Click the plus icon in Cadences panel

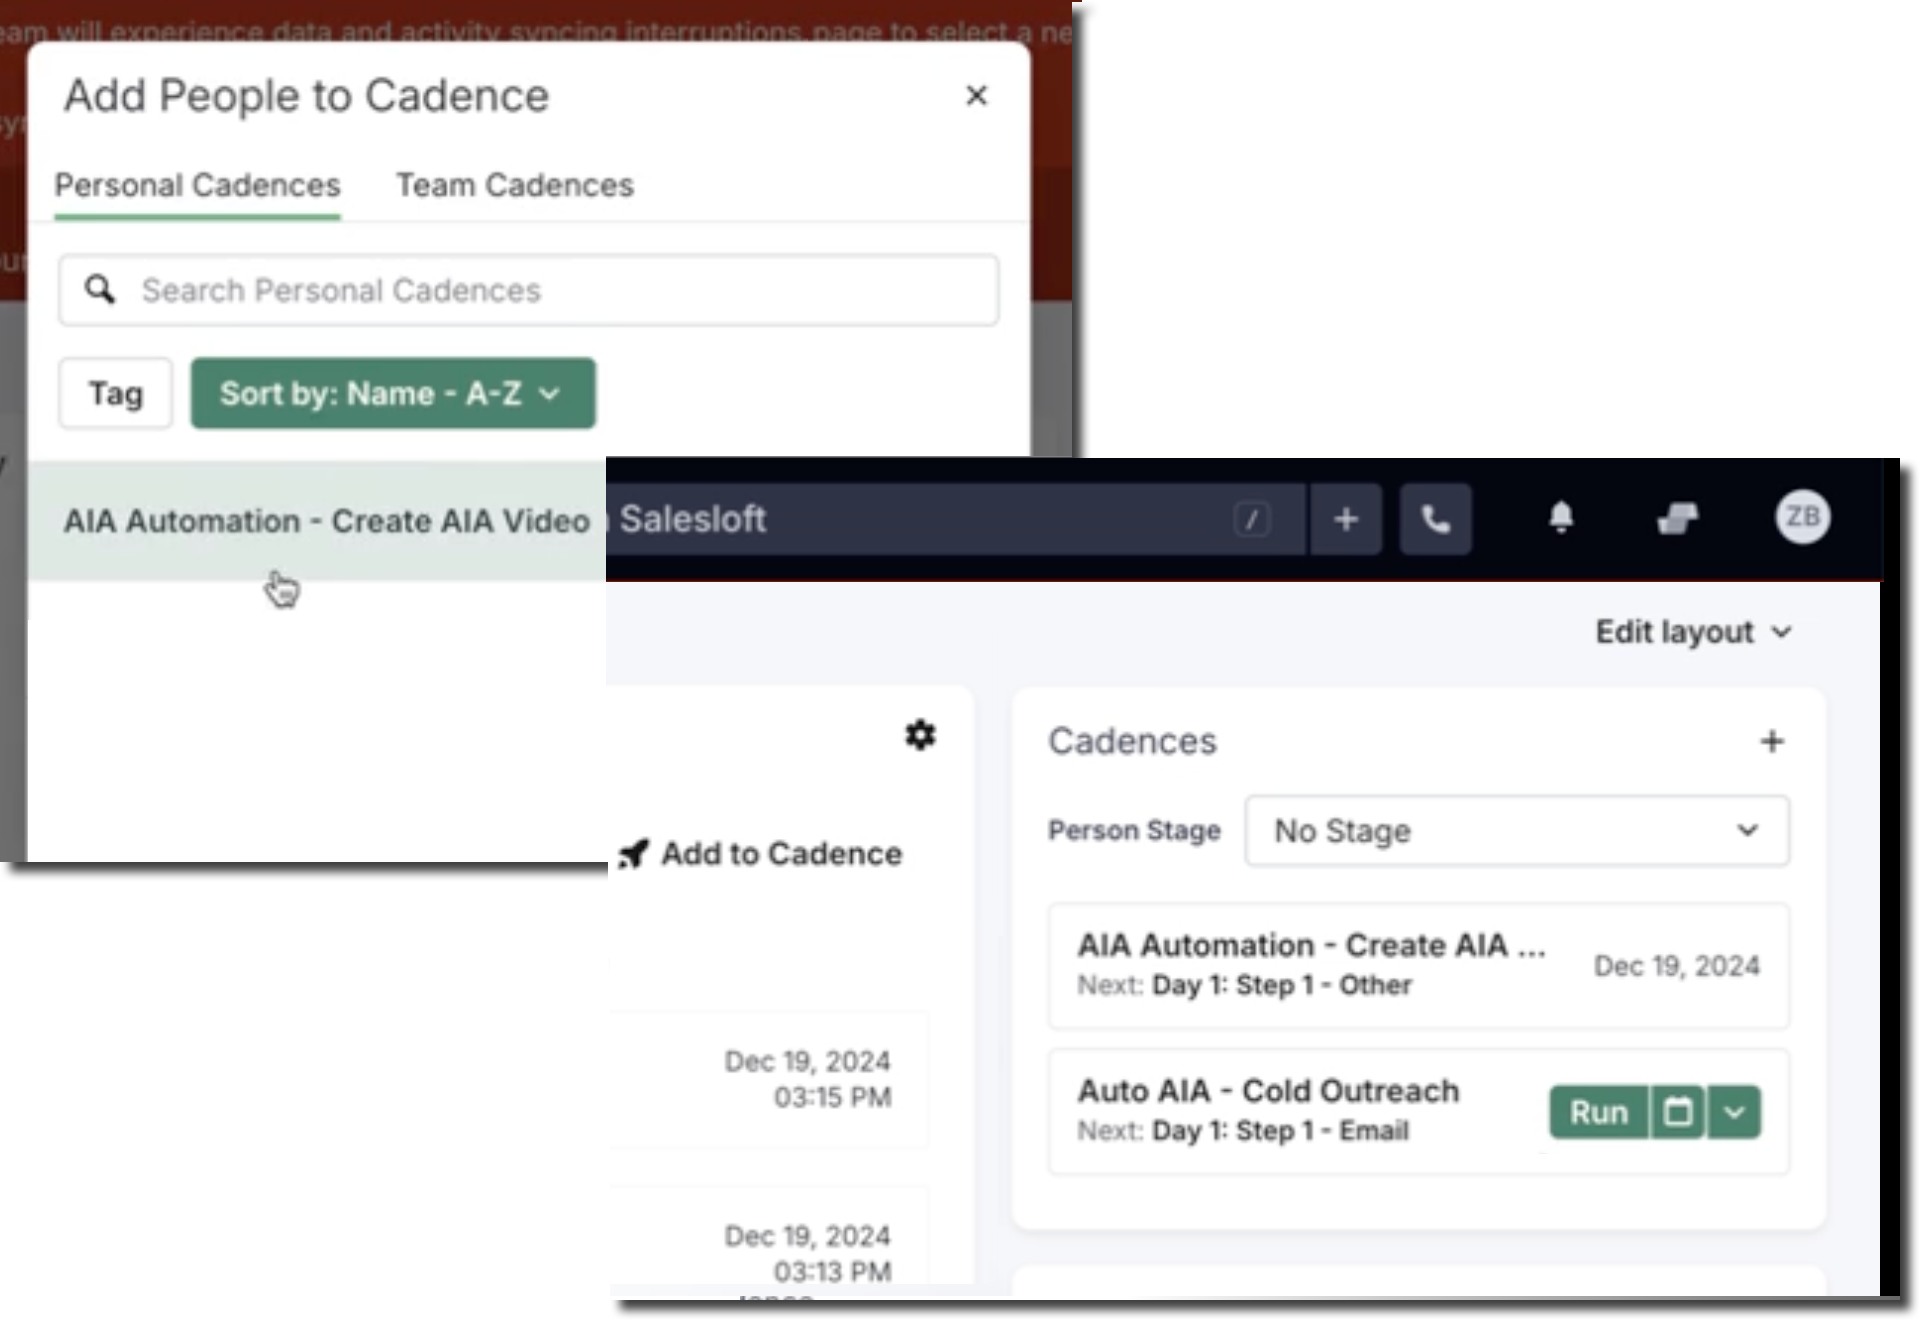[1771, 742]
